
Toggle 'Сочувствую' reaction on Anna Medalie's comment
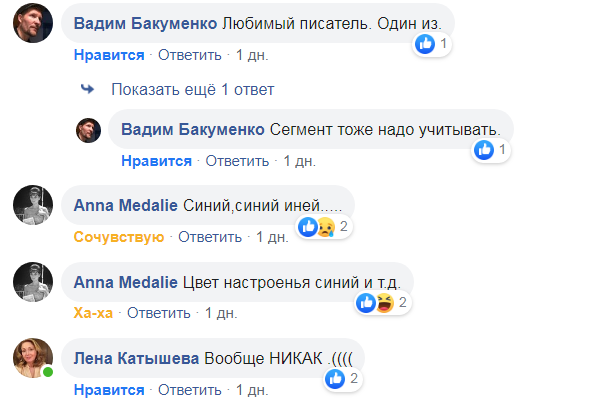coord(118,237)
